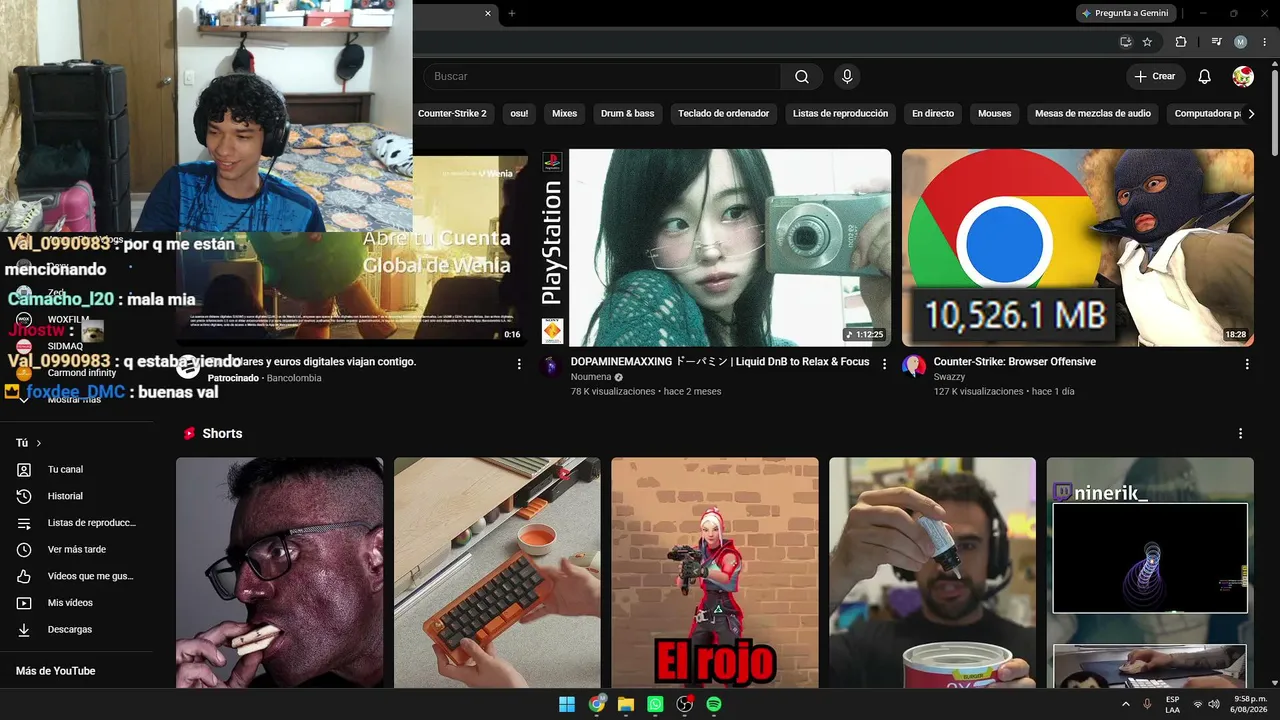Select the osu! filter chip
1280x720 pixels.
(519, 114)
